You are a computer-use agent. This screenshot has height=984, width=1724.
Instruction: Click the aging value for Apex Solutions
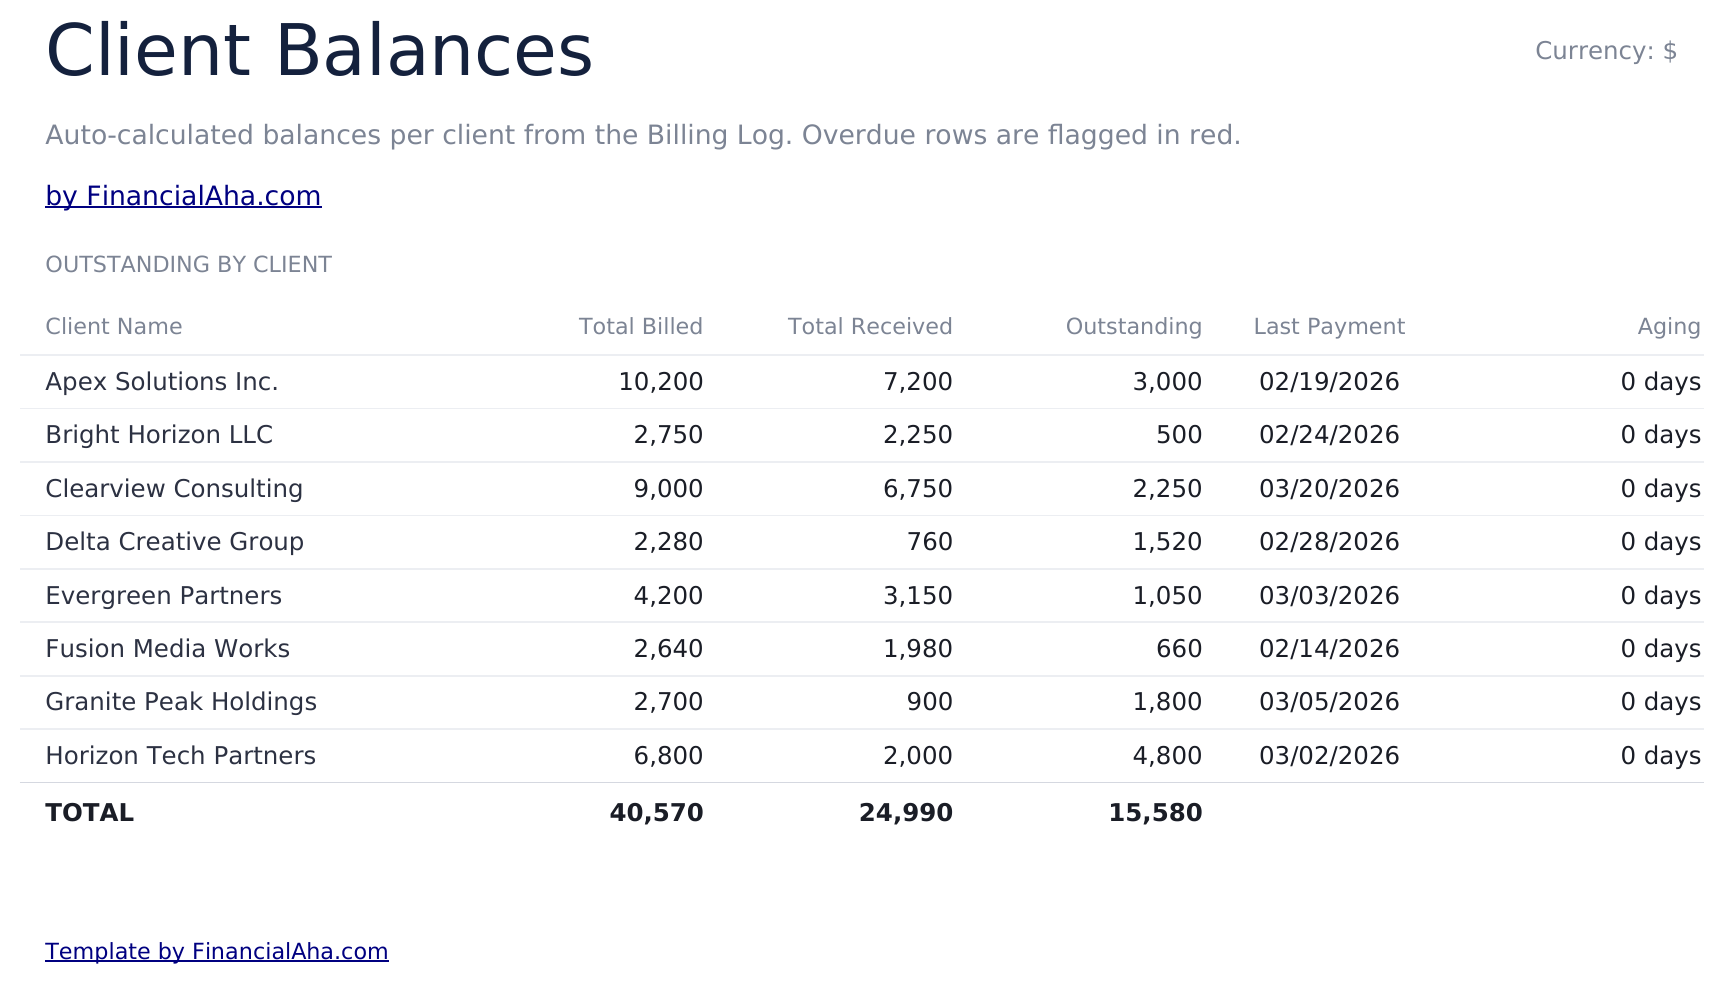(1661, 382)
